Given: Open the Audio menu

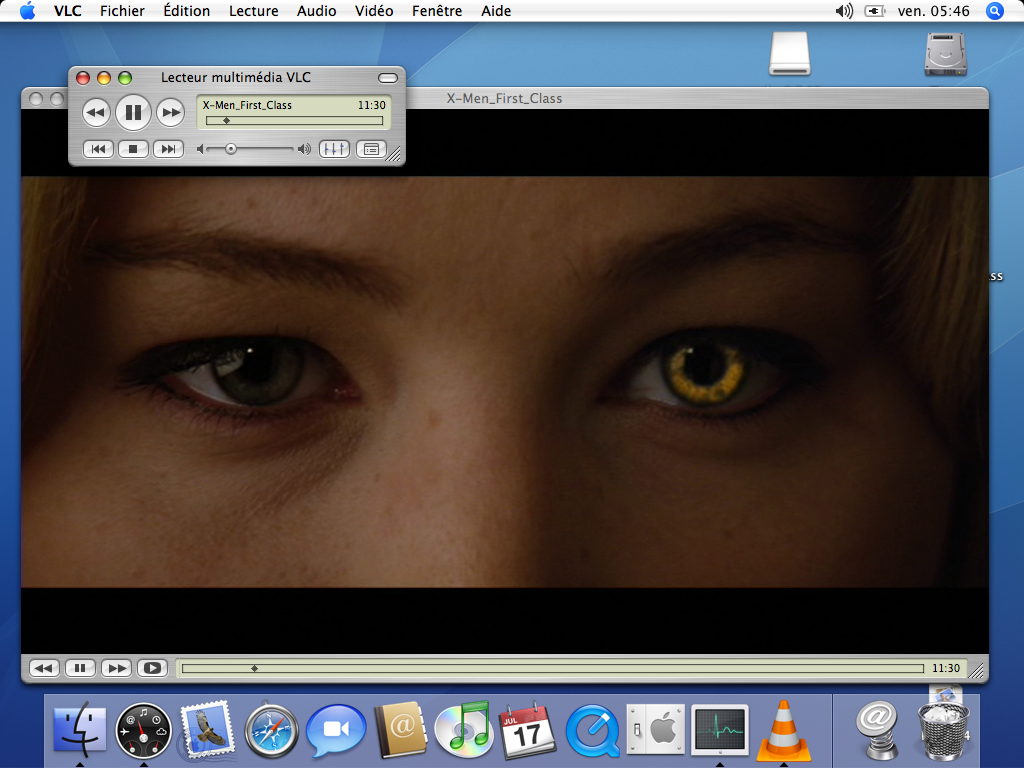Looking at the screenshot, I should coord(316,11).
